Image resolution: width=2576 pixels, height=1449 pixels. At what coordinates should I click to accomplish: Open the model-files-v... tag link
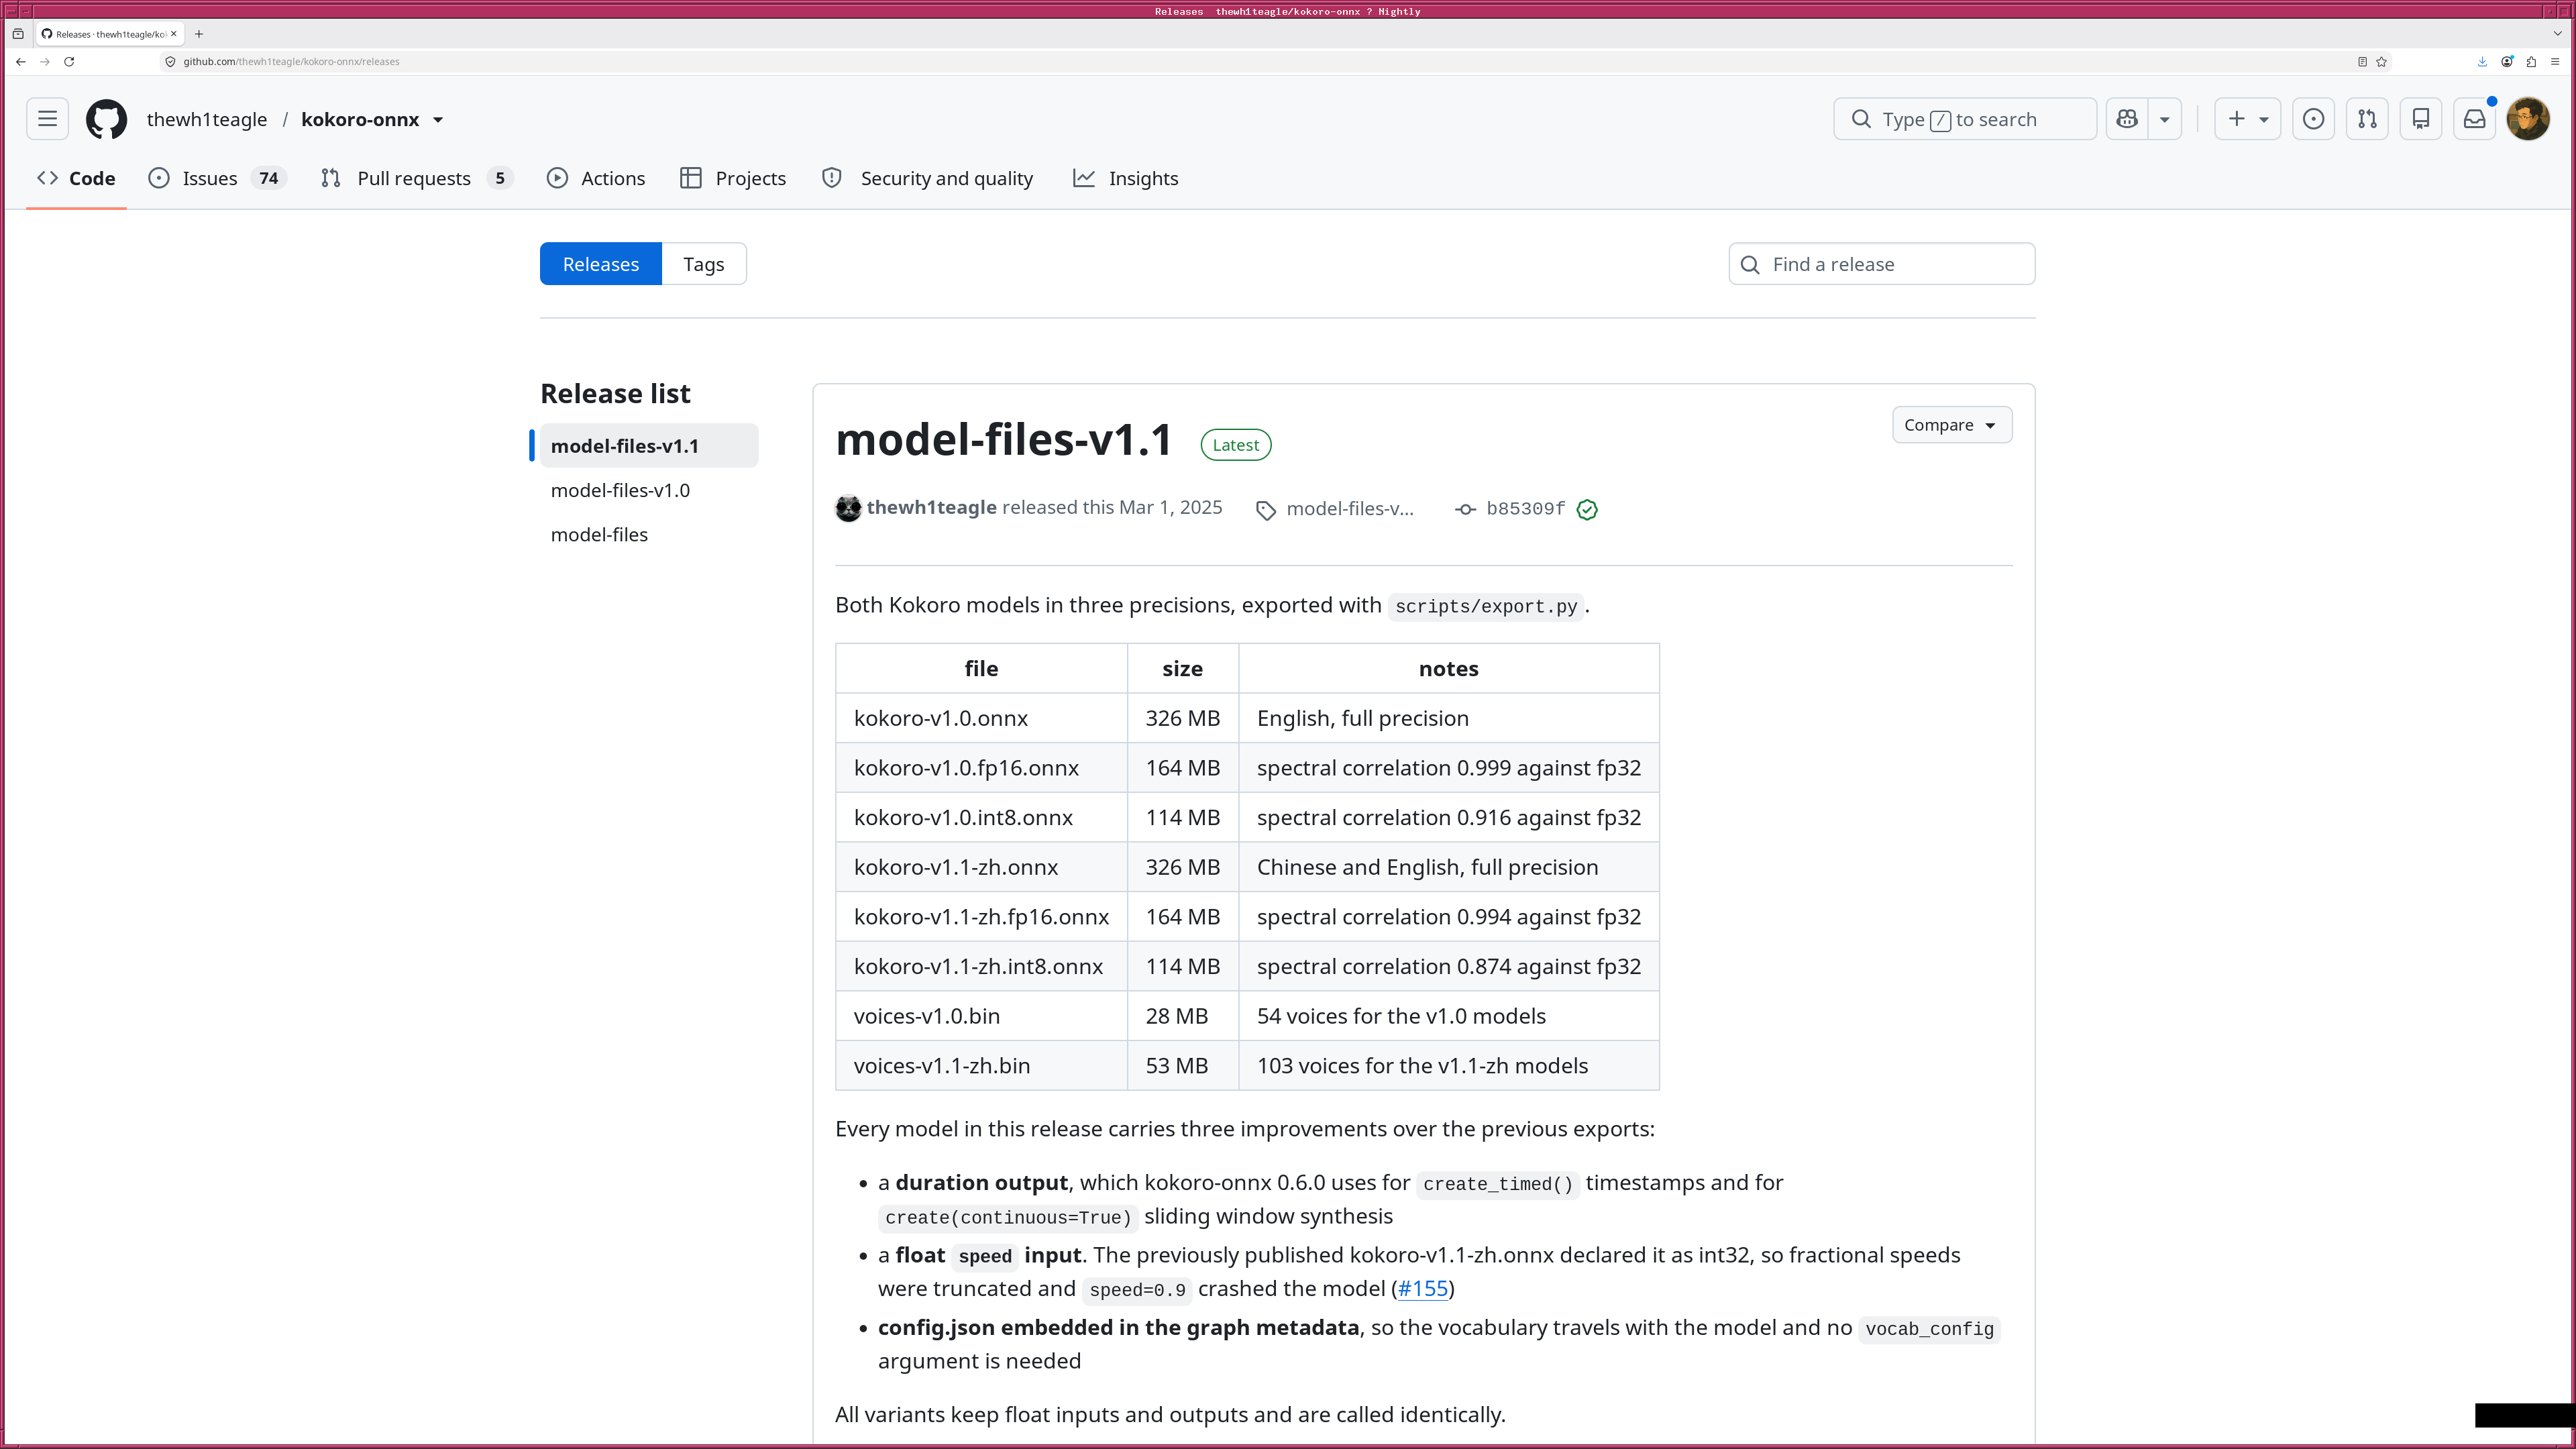[x=1335, y=509]
